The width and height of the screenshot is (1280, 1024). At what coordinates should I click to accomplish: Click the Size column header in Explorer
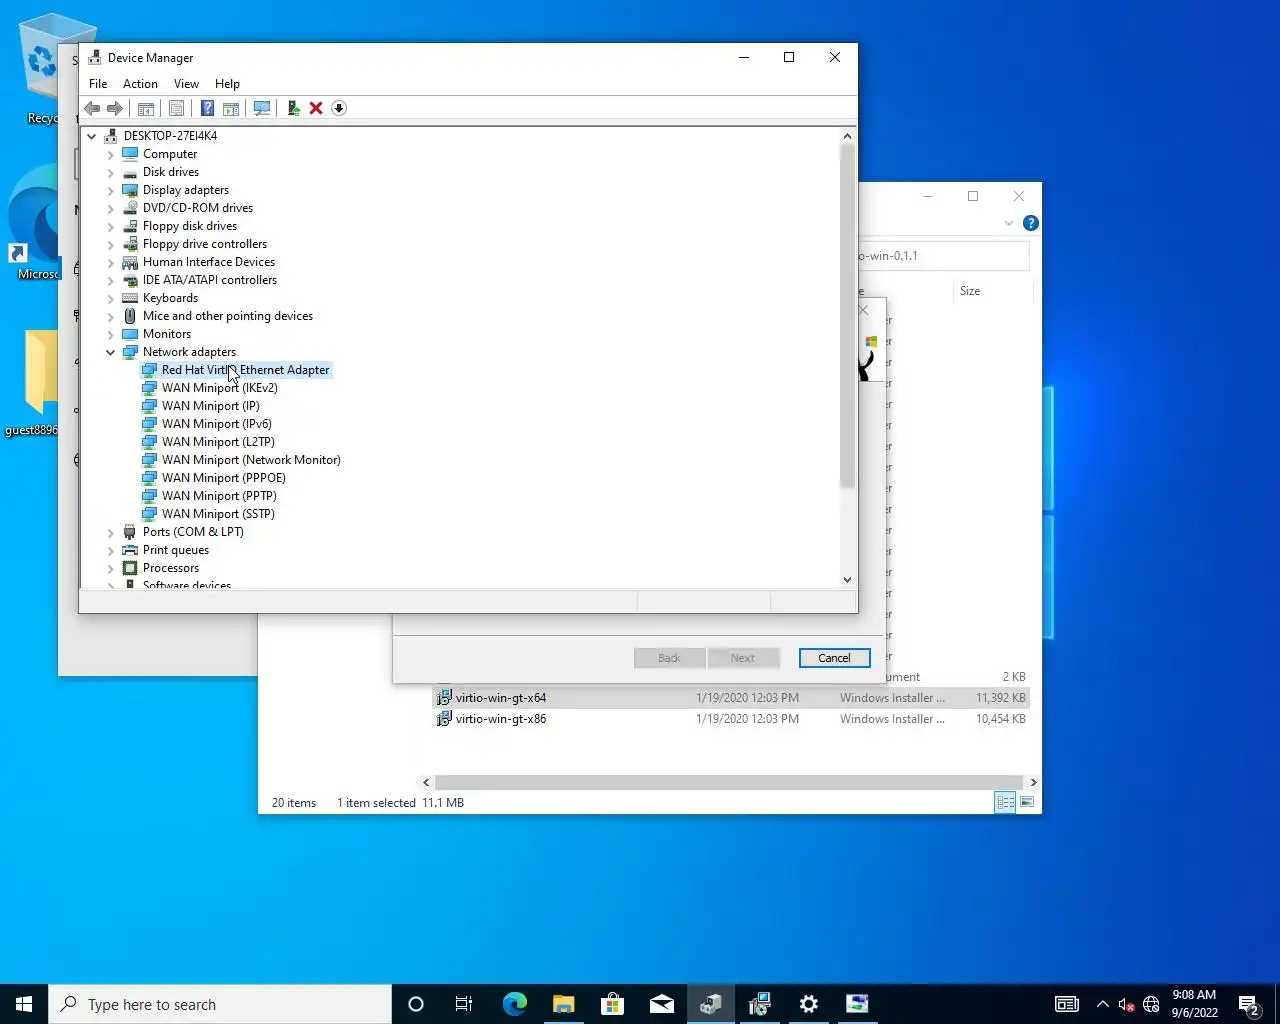click(x=970, y=291)
